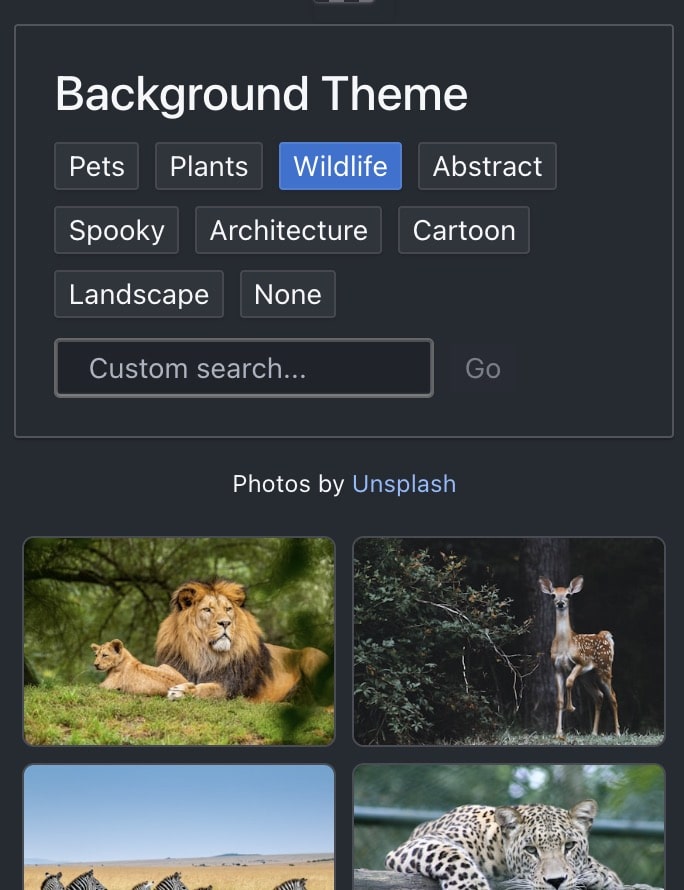Open the Unsplash link
684x890 pixels.
click(404, 484)
